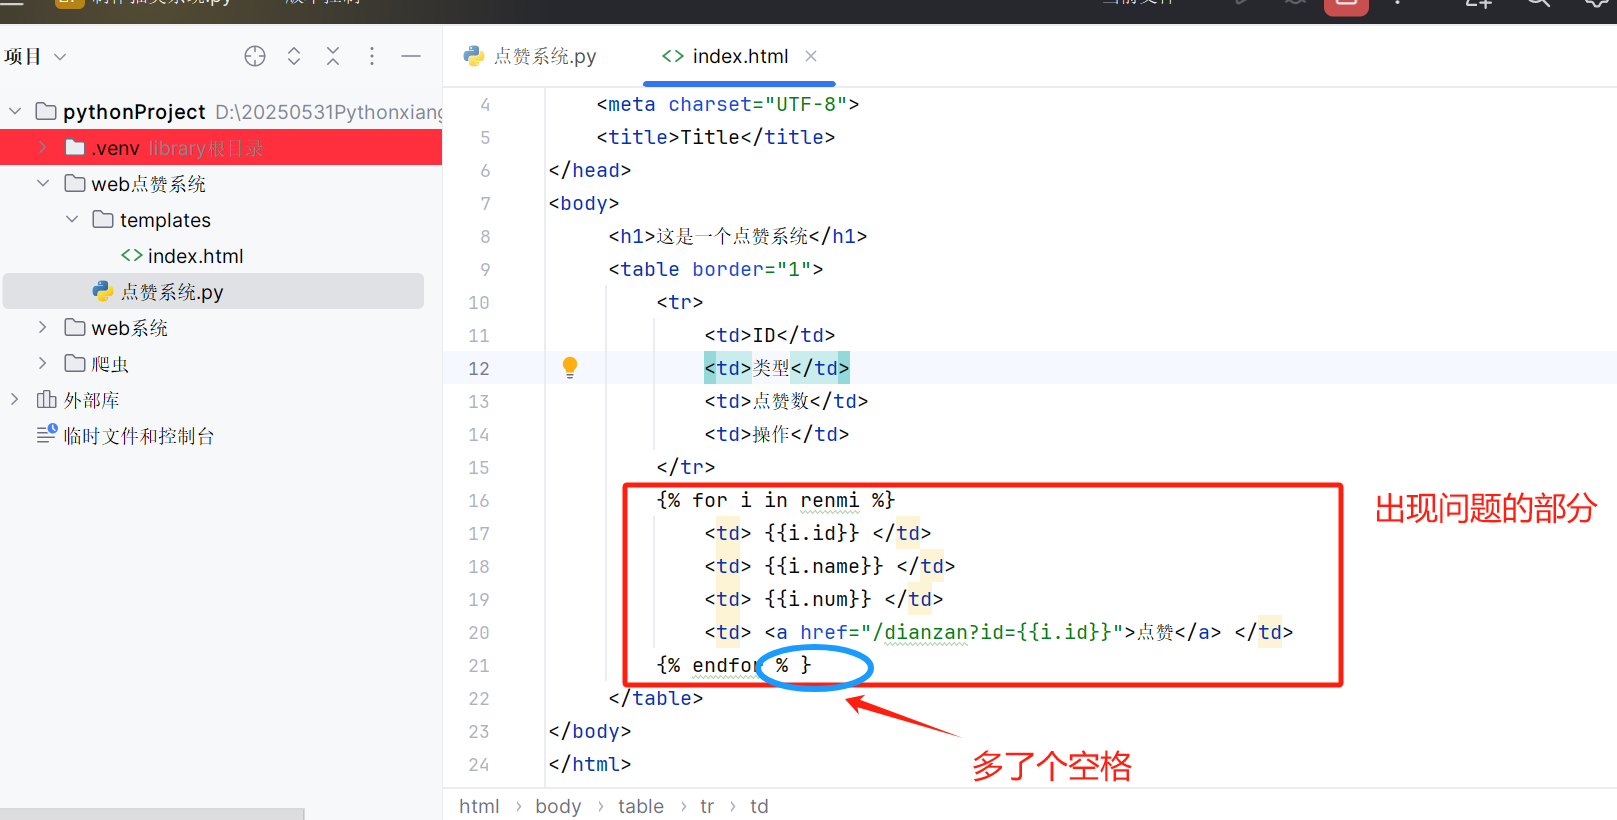Click the 临时文件和控制台 scratches icon

point(46,434)
